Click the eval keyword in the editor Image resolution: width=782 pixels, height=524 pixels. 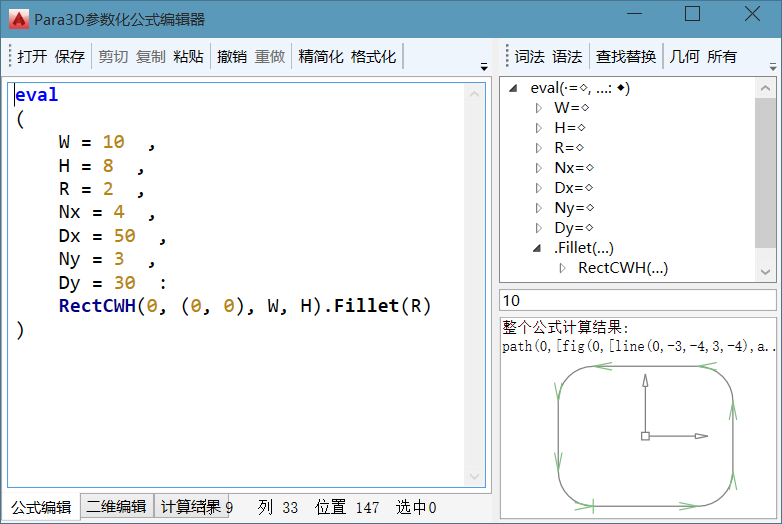click(x=36, y=95)
